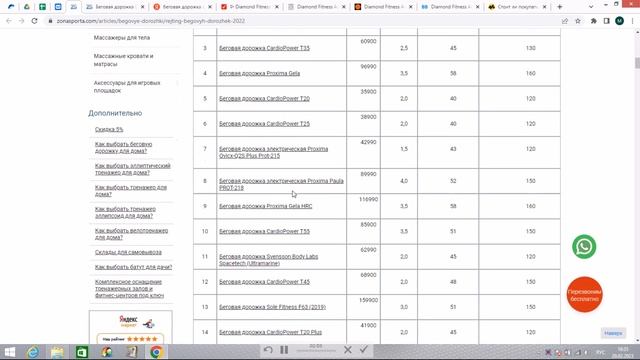The height and width of the screenshot is (360, 640).
Task: Open Как выбрать велотренажер для дома link
Action: [131, 234]
